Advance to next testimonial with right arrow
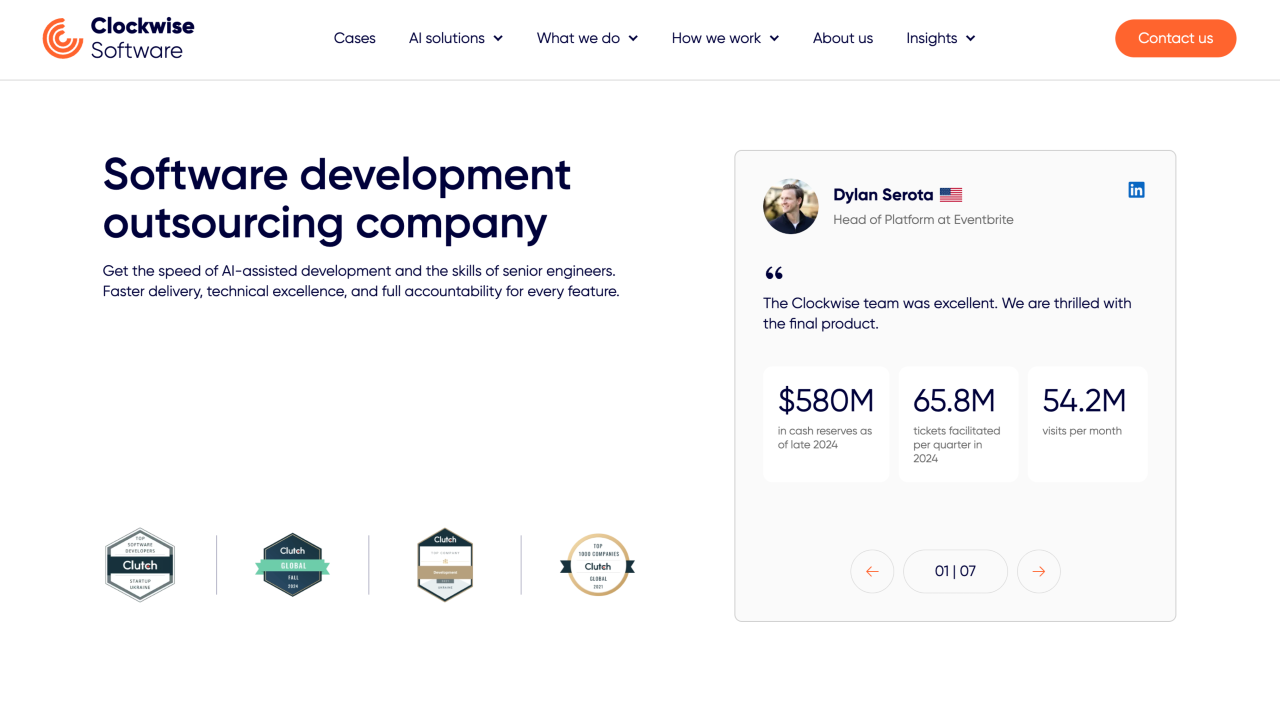 click(x=1039, y=571)
